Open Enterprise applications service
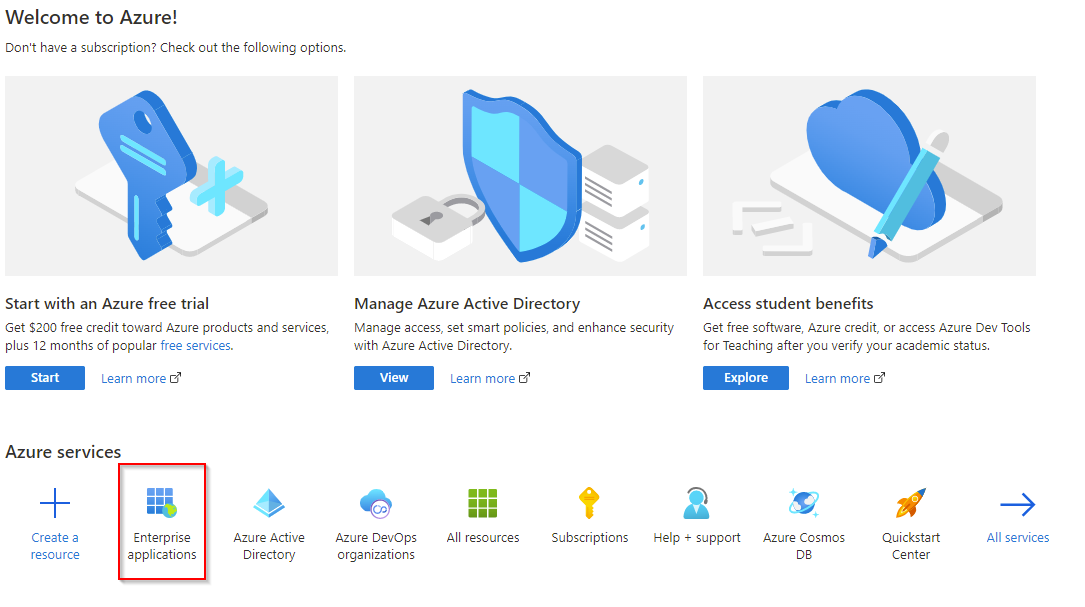 coord(161,522)
